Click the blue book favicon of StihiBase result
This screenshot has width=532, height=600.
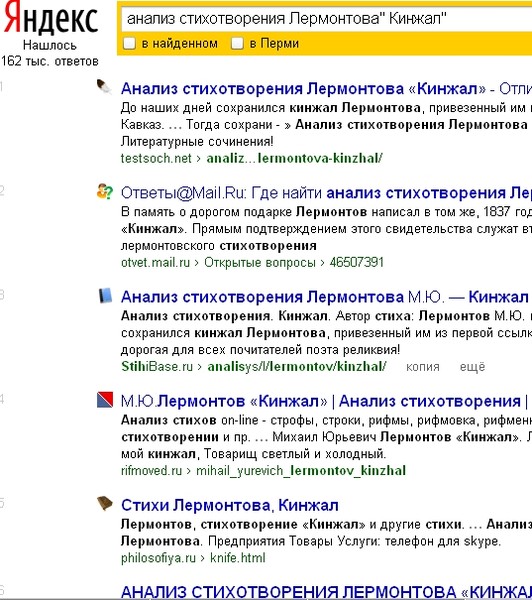[x=105, y=295]
